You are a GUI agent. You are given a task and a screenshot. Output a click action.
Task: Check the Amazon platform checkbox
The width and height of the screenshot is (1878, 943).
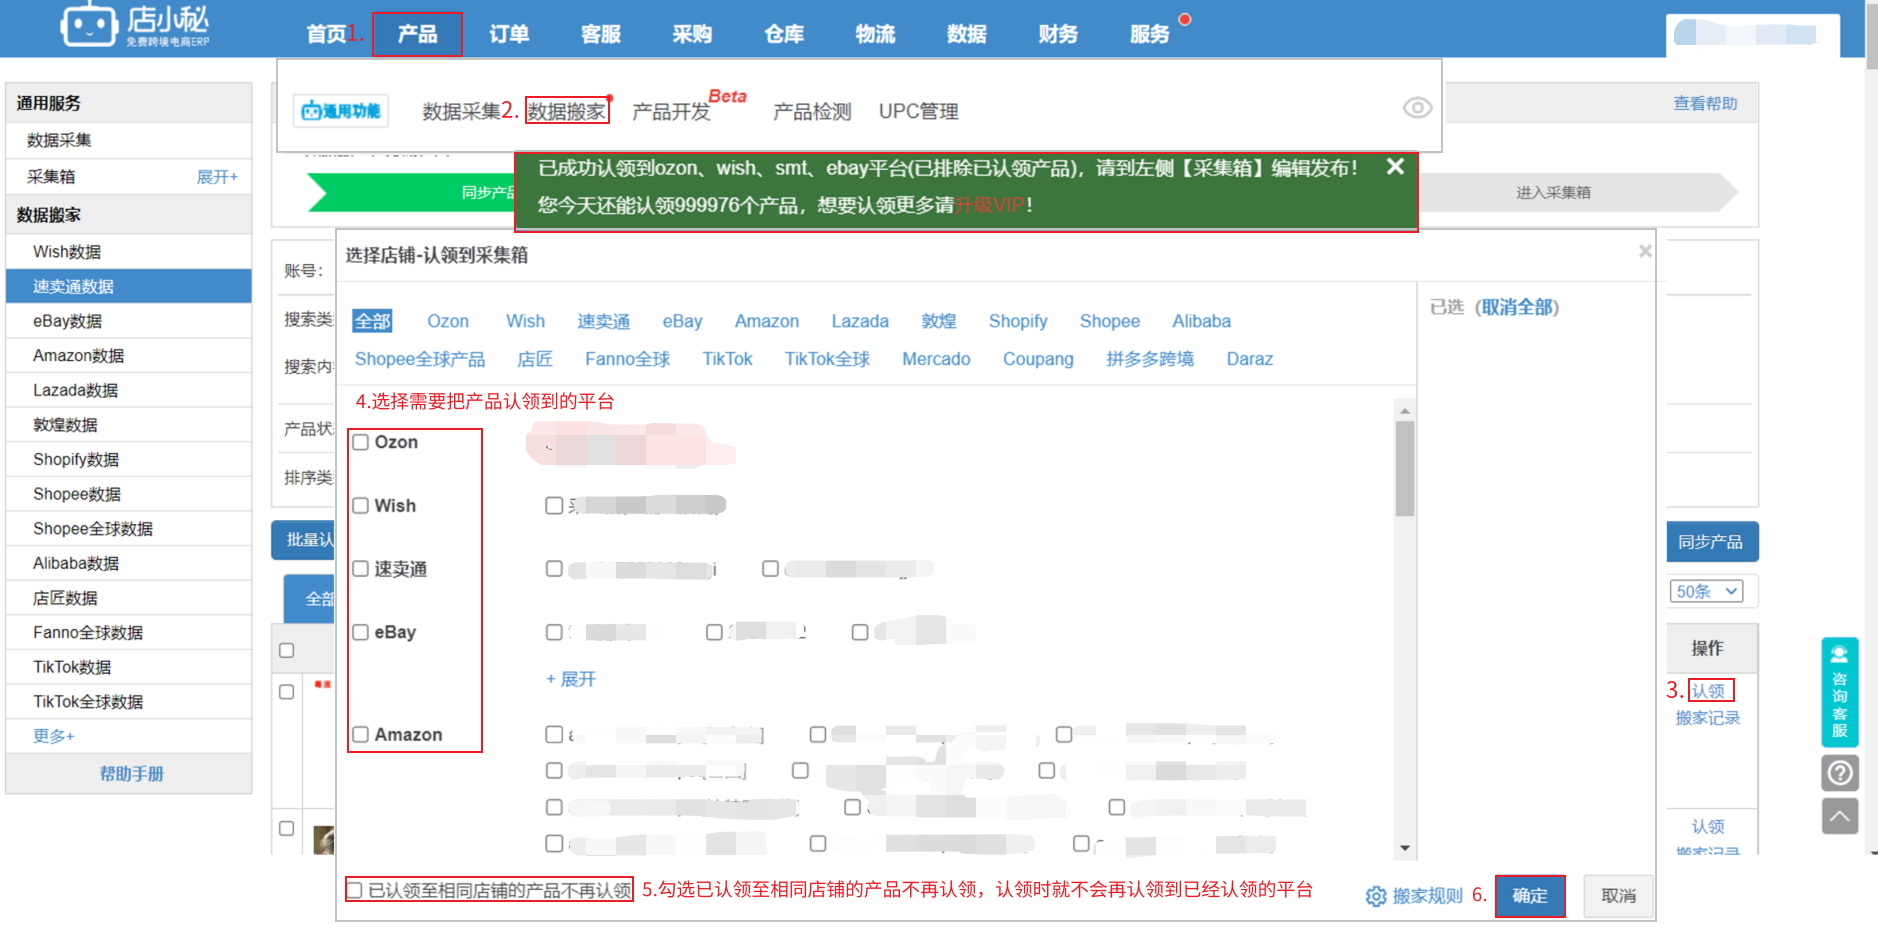tap(361, 735)
